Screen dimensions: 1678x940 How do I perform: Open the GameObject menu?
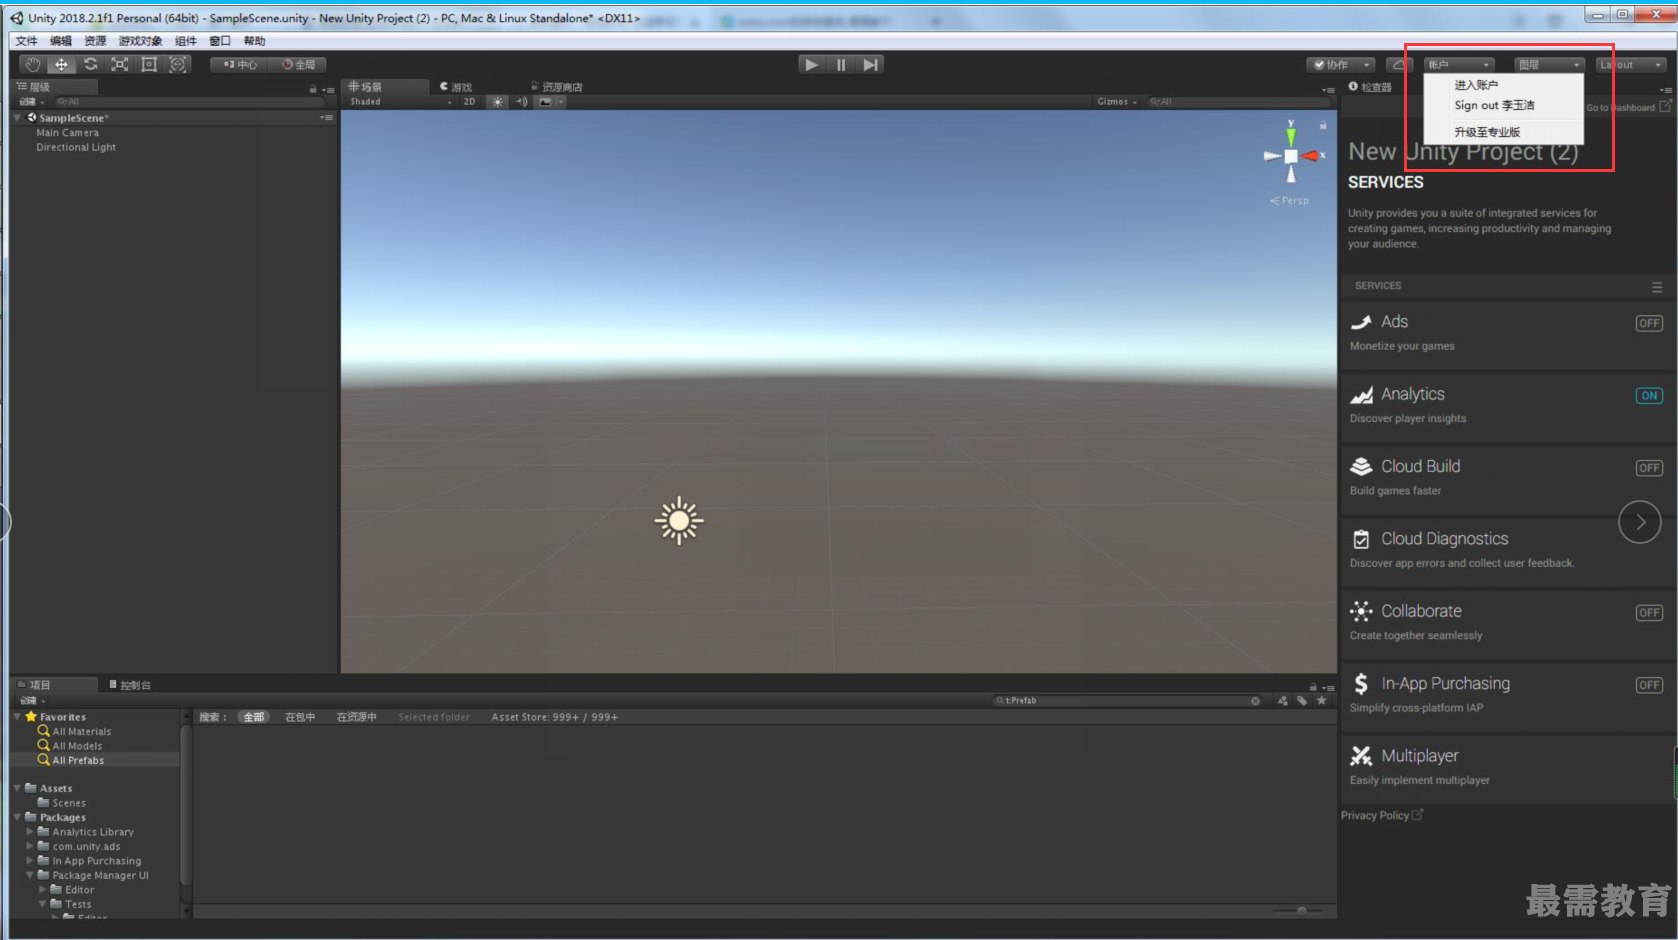(x=140, y=41)
